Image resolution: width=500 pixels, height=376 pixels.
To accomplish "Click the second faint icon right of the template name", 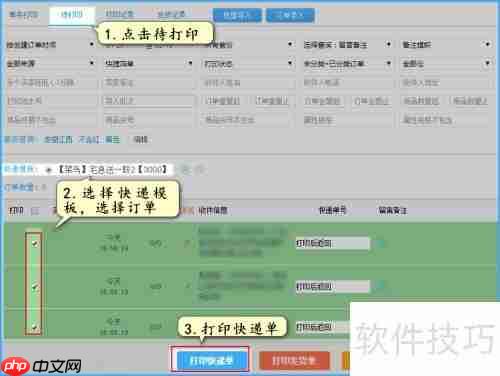I will point(199,170).
